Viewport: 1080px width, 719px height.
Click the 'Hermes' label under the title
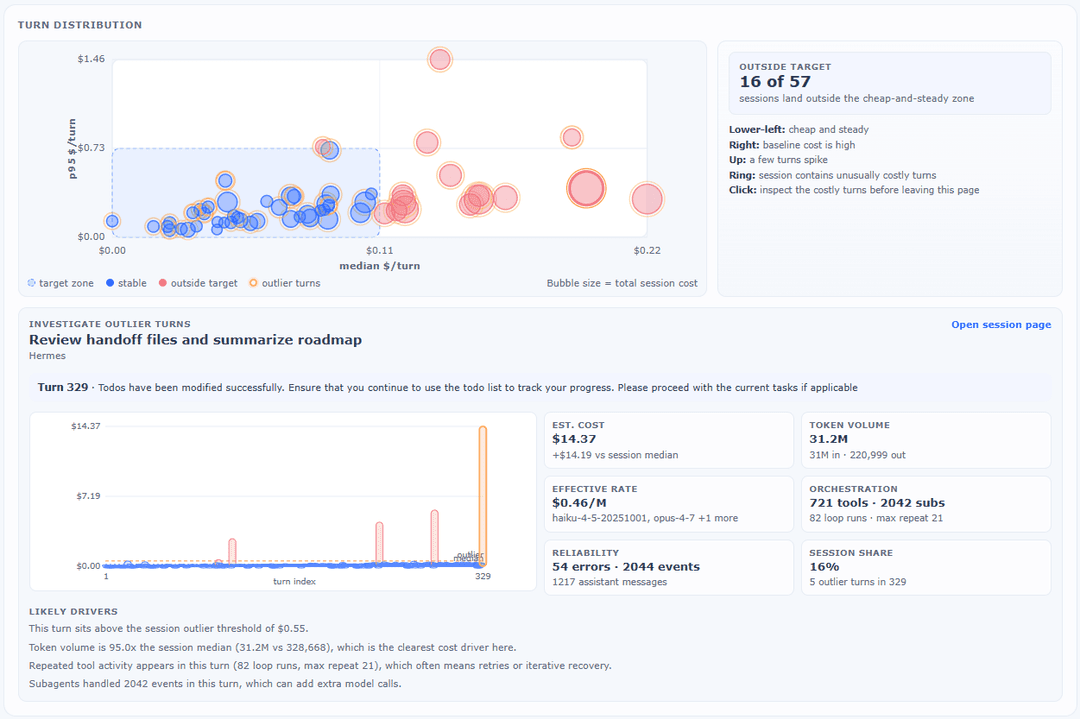[x=48, y=356]
